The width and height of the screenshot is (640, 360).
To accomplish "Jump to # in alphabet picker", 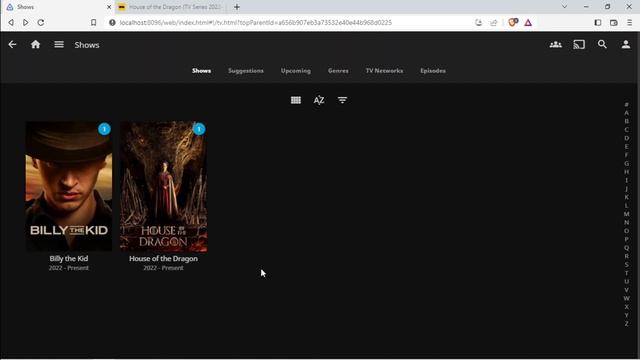I will [627, 104].
